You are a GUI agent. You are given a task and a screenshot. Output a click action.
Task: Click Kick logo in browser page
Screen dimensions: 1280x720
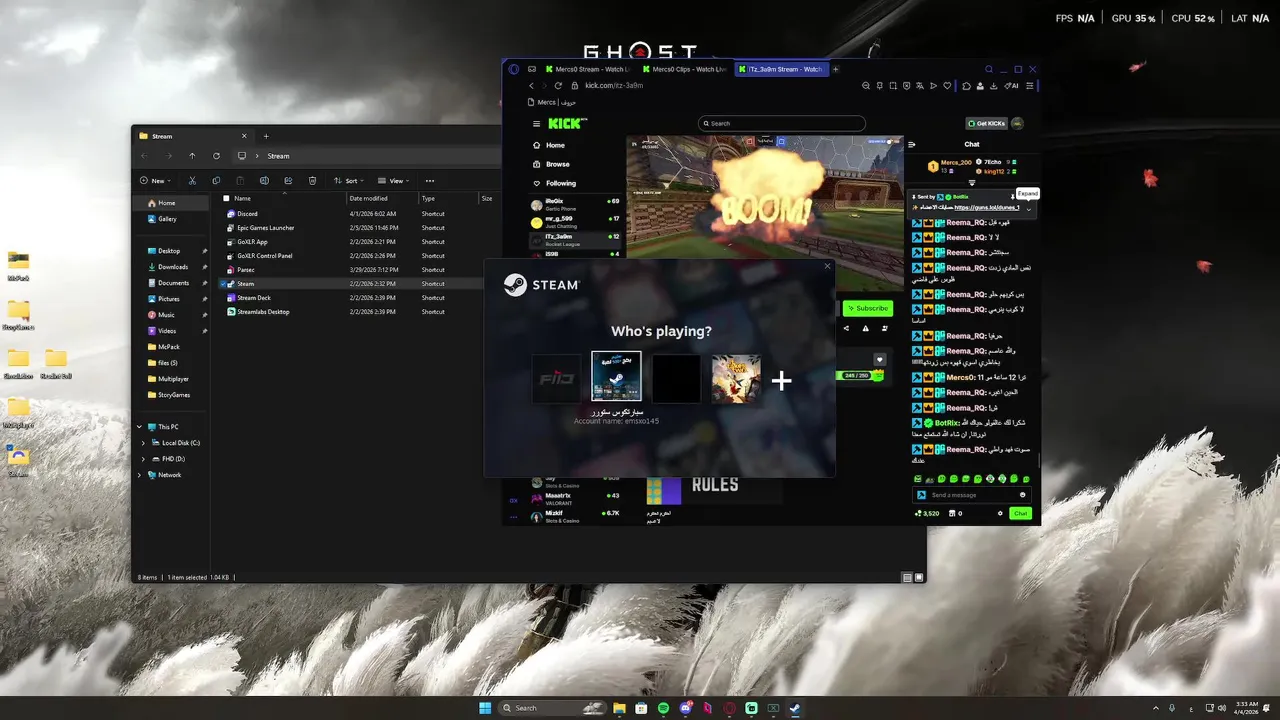(568, 123)
